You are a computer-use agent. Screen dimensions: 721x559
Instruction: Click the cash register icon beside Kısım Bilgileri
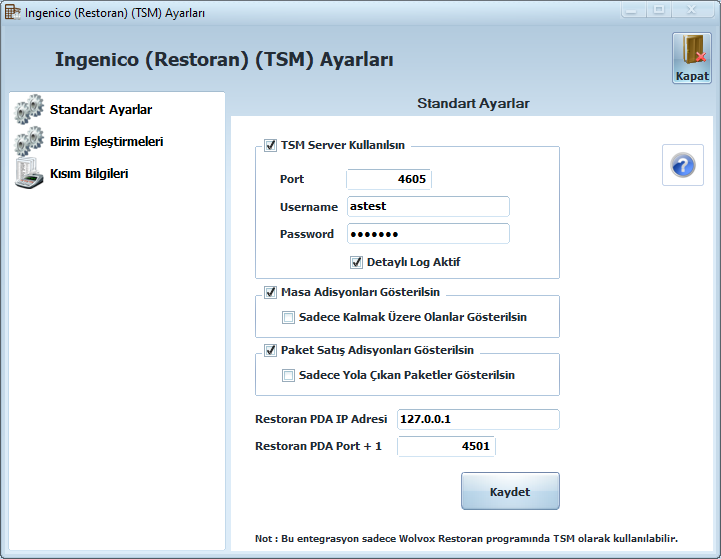pyautogui.click(x=29, y=173)
